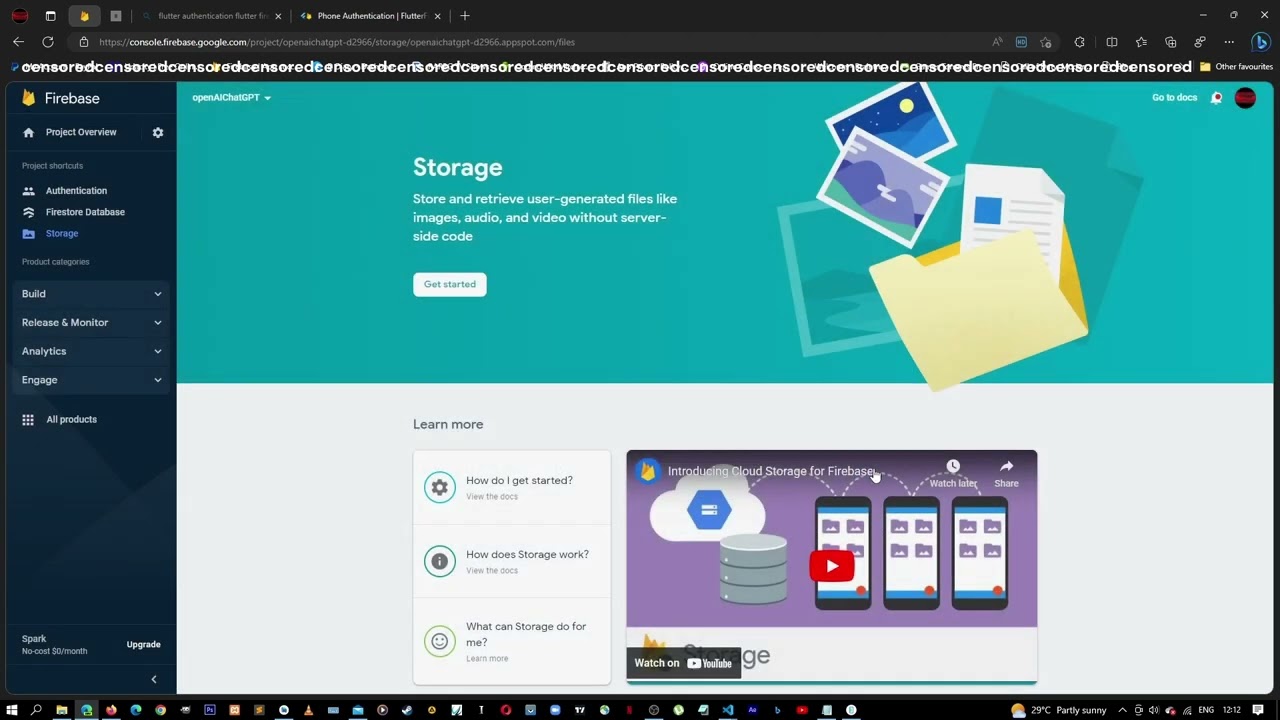Open Project Overview home icon
Image resolution: width=1280 pixels, height=720 pixels.
[x=28, y=132]
